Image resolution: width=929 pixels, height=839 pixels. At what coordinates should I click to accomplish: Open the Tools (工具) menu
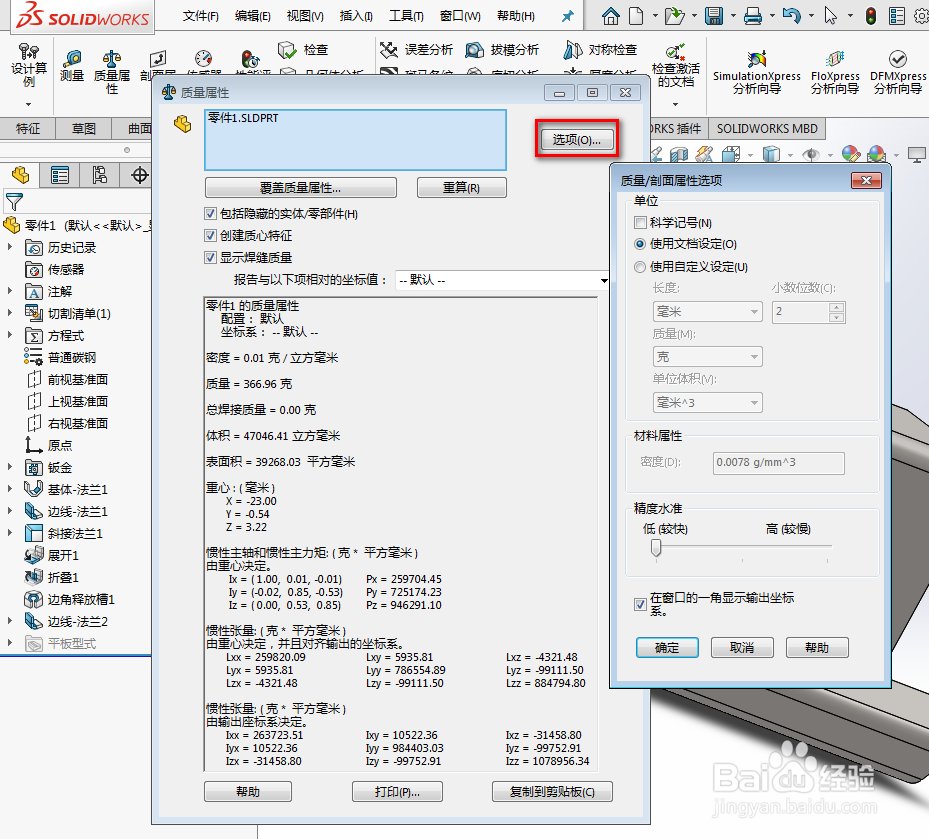tap(406, 16)
